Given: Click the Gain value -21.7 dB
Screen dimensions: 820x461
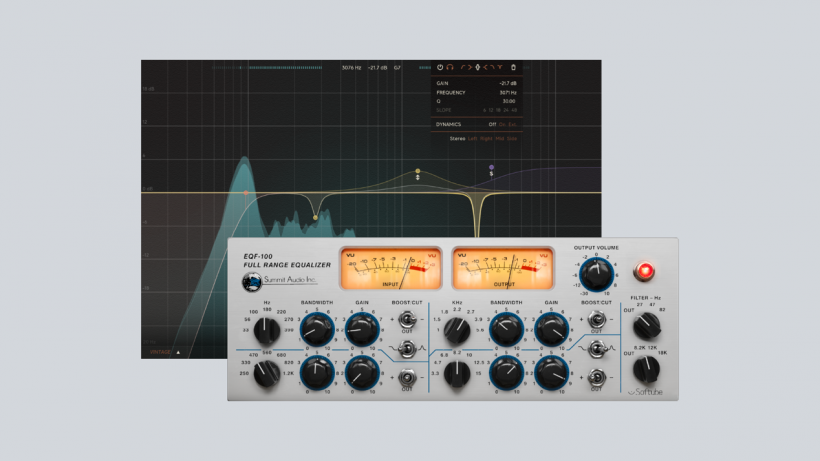Looking at the screenshot, I should pos(507,83).
